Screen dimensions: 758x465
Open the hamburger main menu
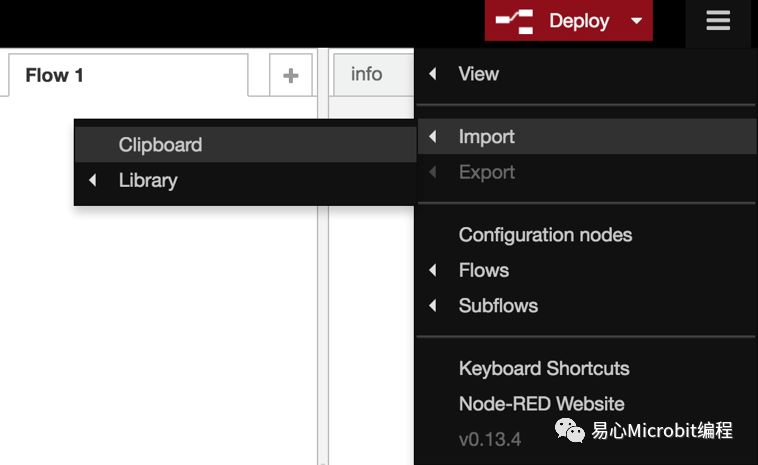(718, 21)
